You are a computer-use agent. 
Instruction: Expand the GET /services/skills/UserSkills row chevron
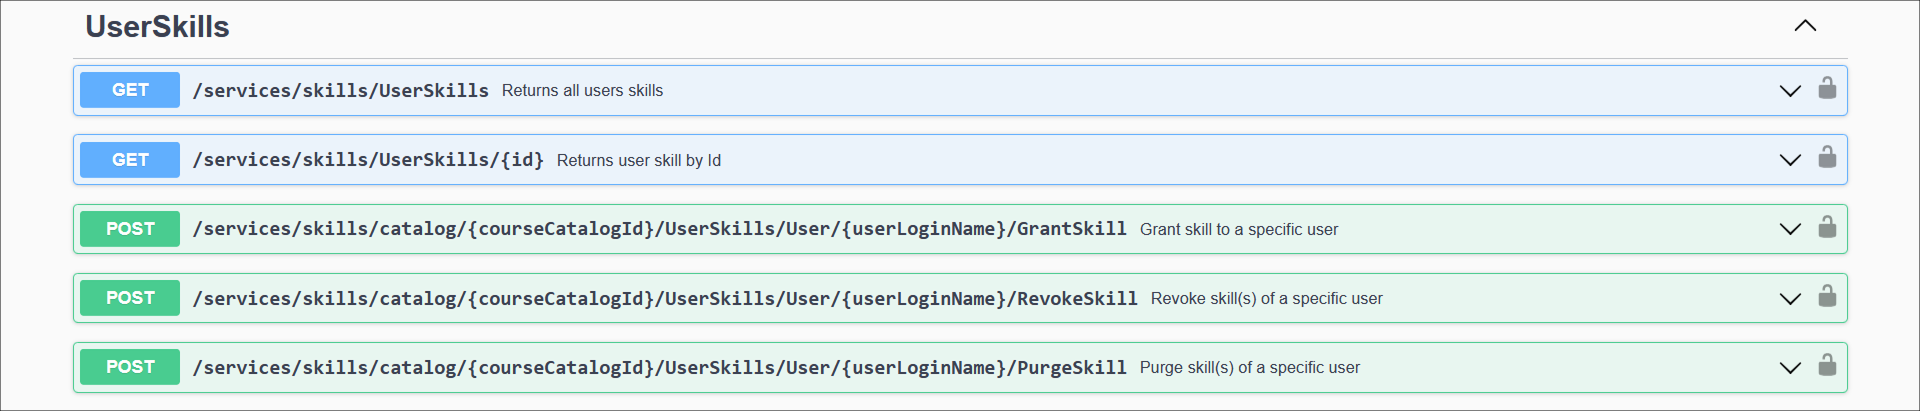pos(1790,91)
